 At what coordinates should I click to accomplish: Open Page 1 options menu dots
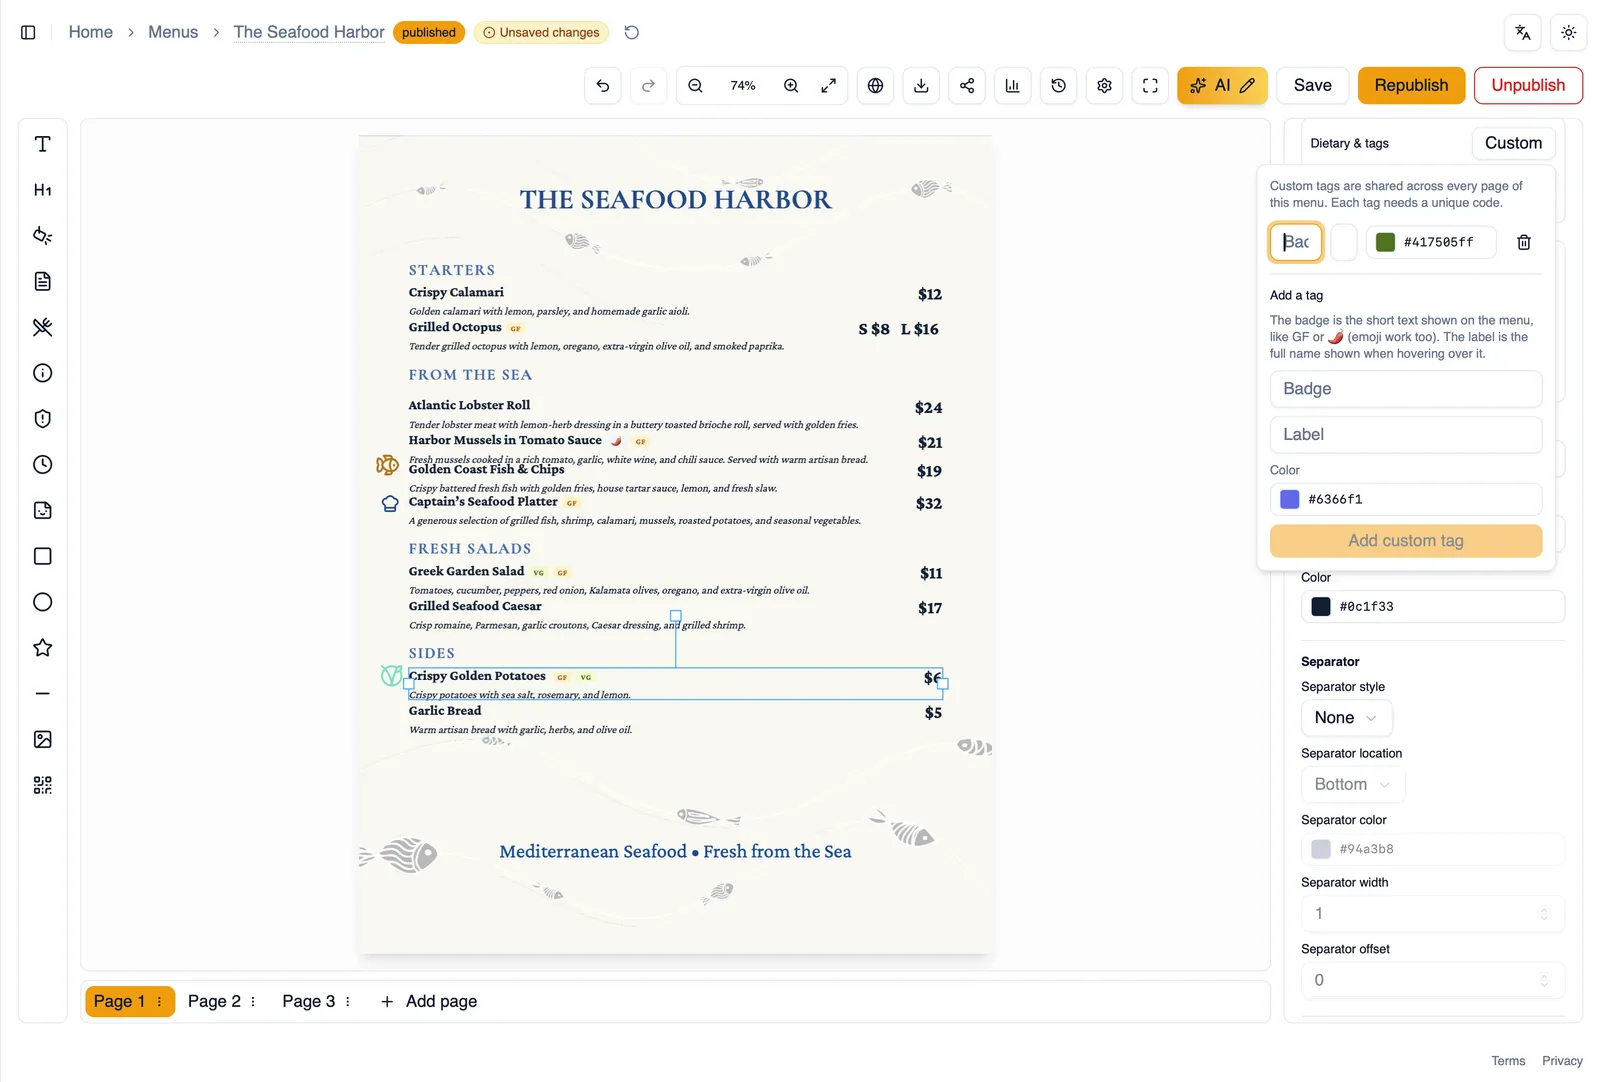[159, 1002]
